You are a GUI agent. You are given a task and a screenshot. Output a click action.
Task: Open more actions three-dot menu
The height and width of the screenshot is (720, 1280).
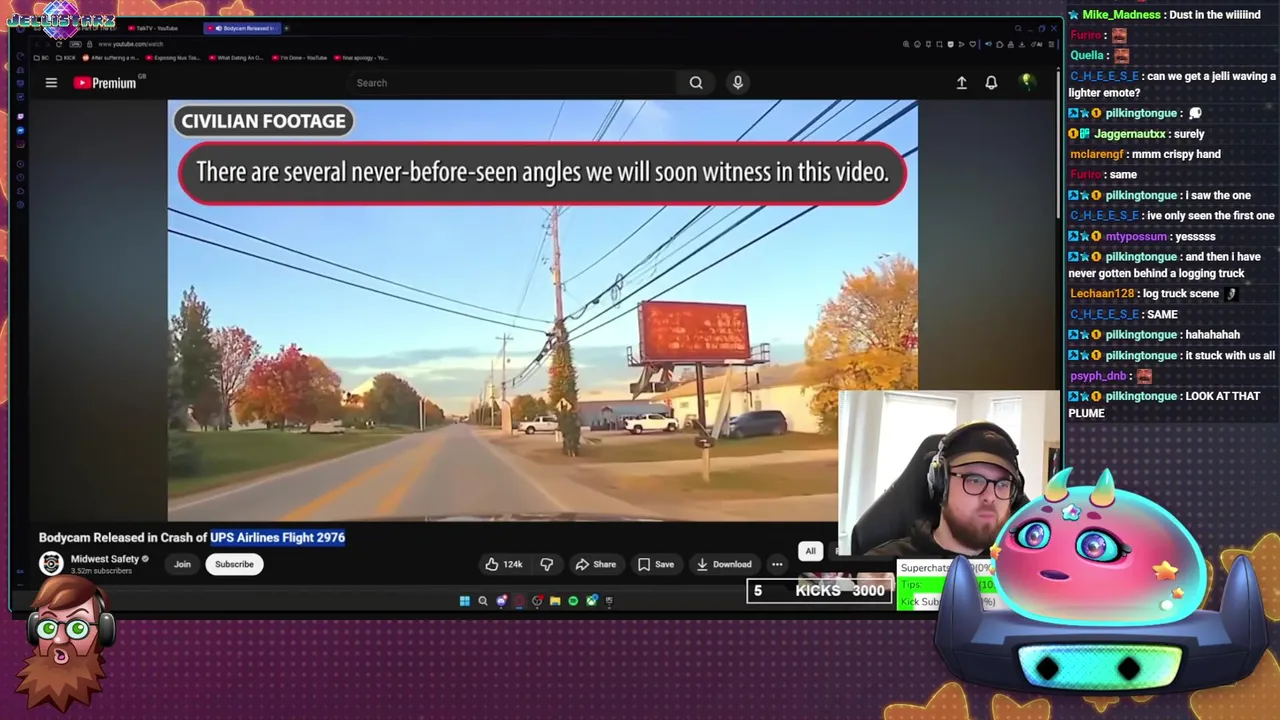[x=777, y=564]
